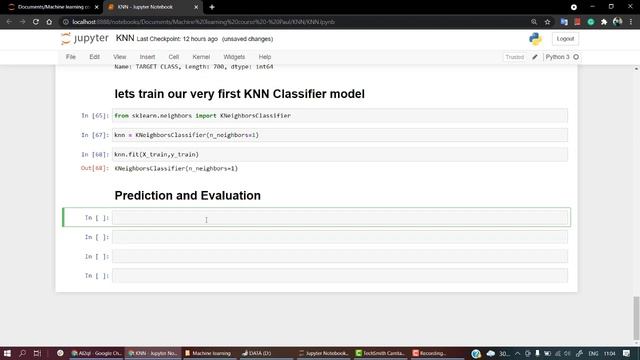Open the Edit menu

click(x=94, y=57)
